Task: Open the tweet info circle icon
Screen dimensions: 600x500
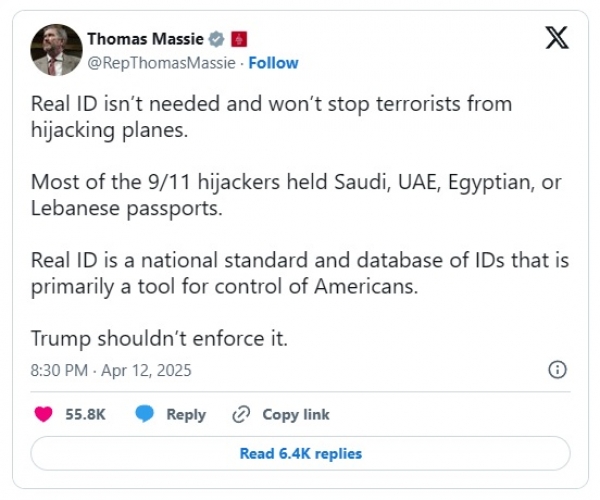Action: point(558,370)
